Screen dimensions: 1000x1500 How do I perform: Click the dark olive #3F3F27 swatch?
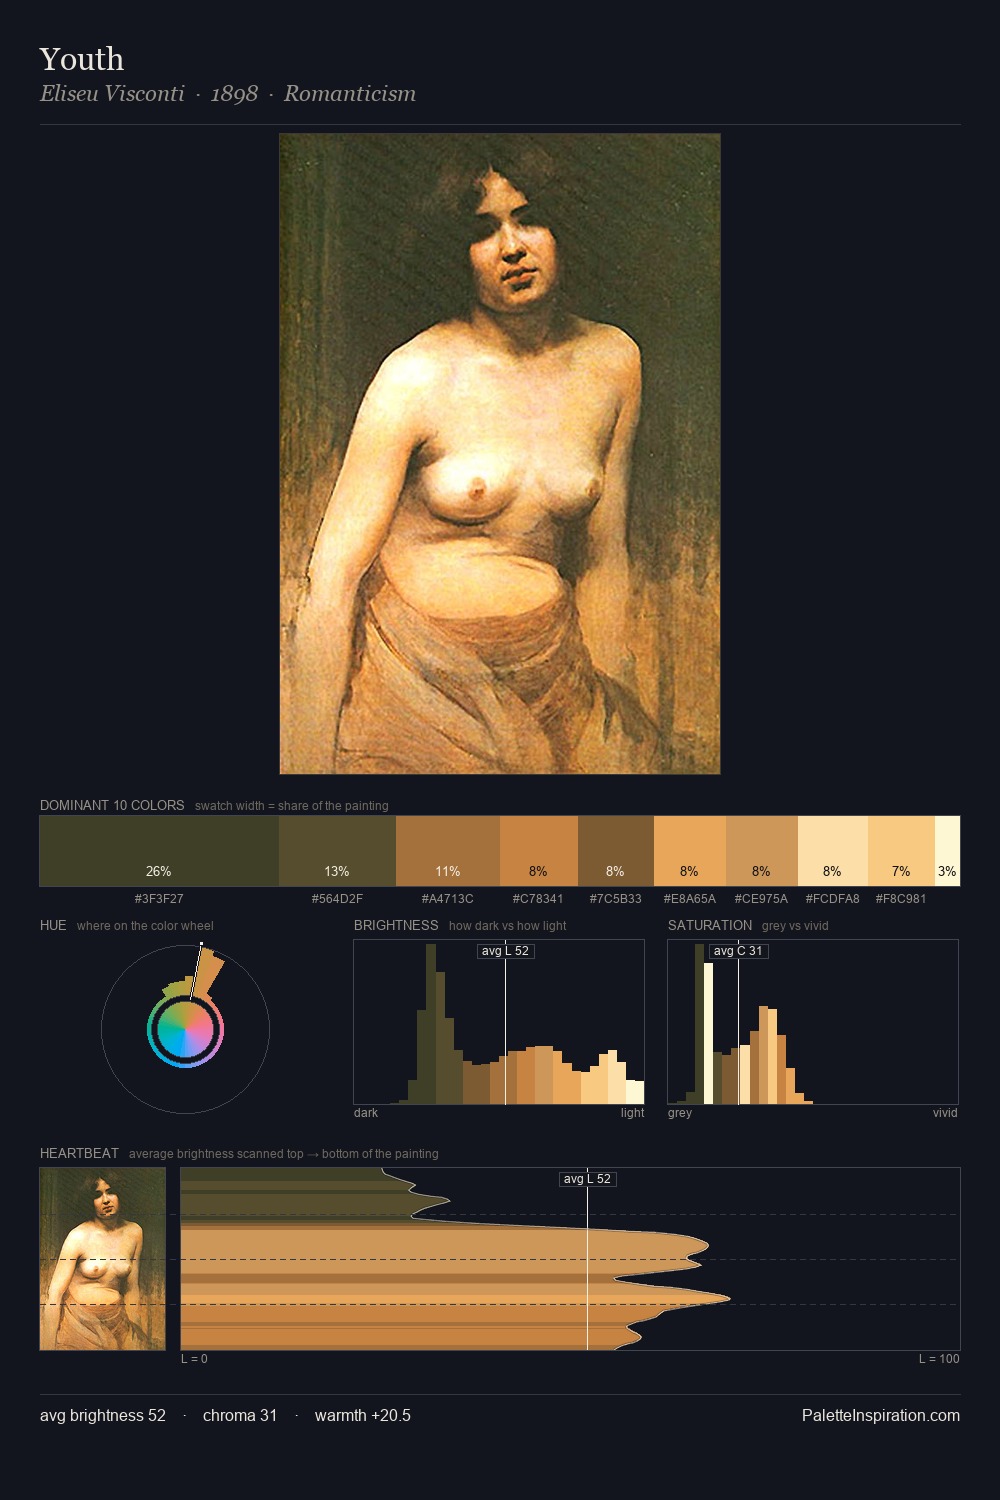pyautogui.click(x=159, y=851)
